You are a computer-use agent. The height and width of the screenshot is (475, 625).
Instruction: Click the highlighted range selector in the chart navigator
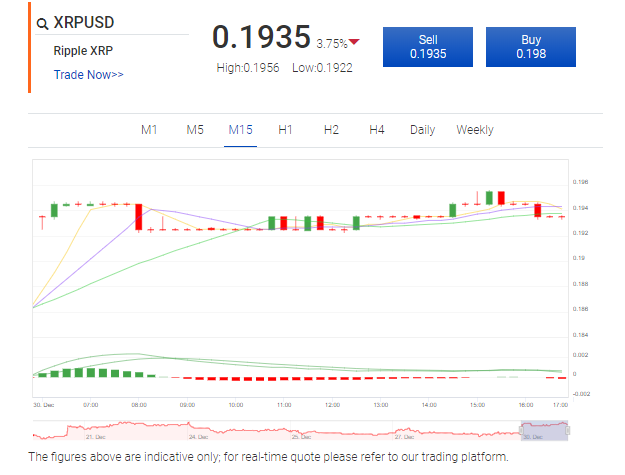tap(544, 430)
